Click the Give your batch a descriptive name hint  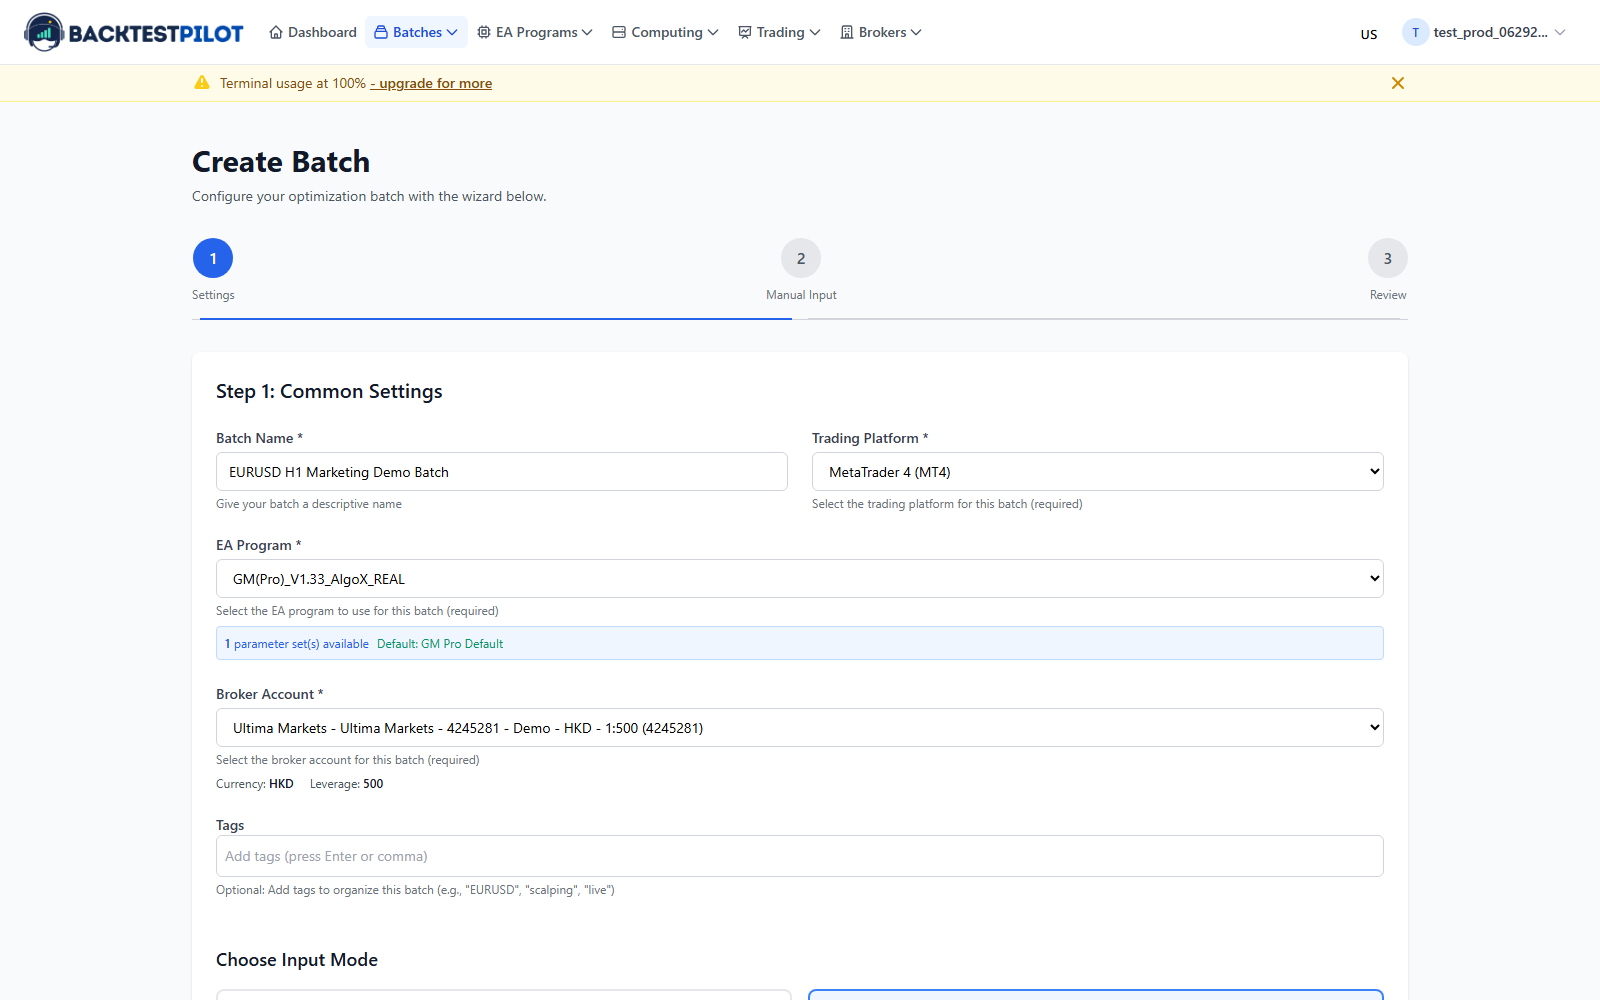coord(309,504)
